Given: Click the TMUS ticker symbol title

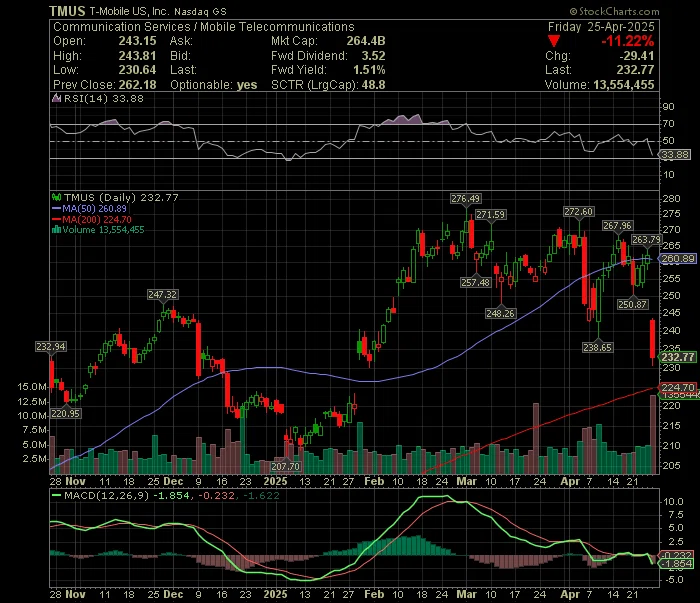Looking at the screenshot, I should [x=67, y=11].
